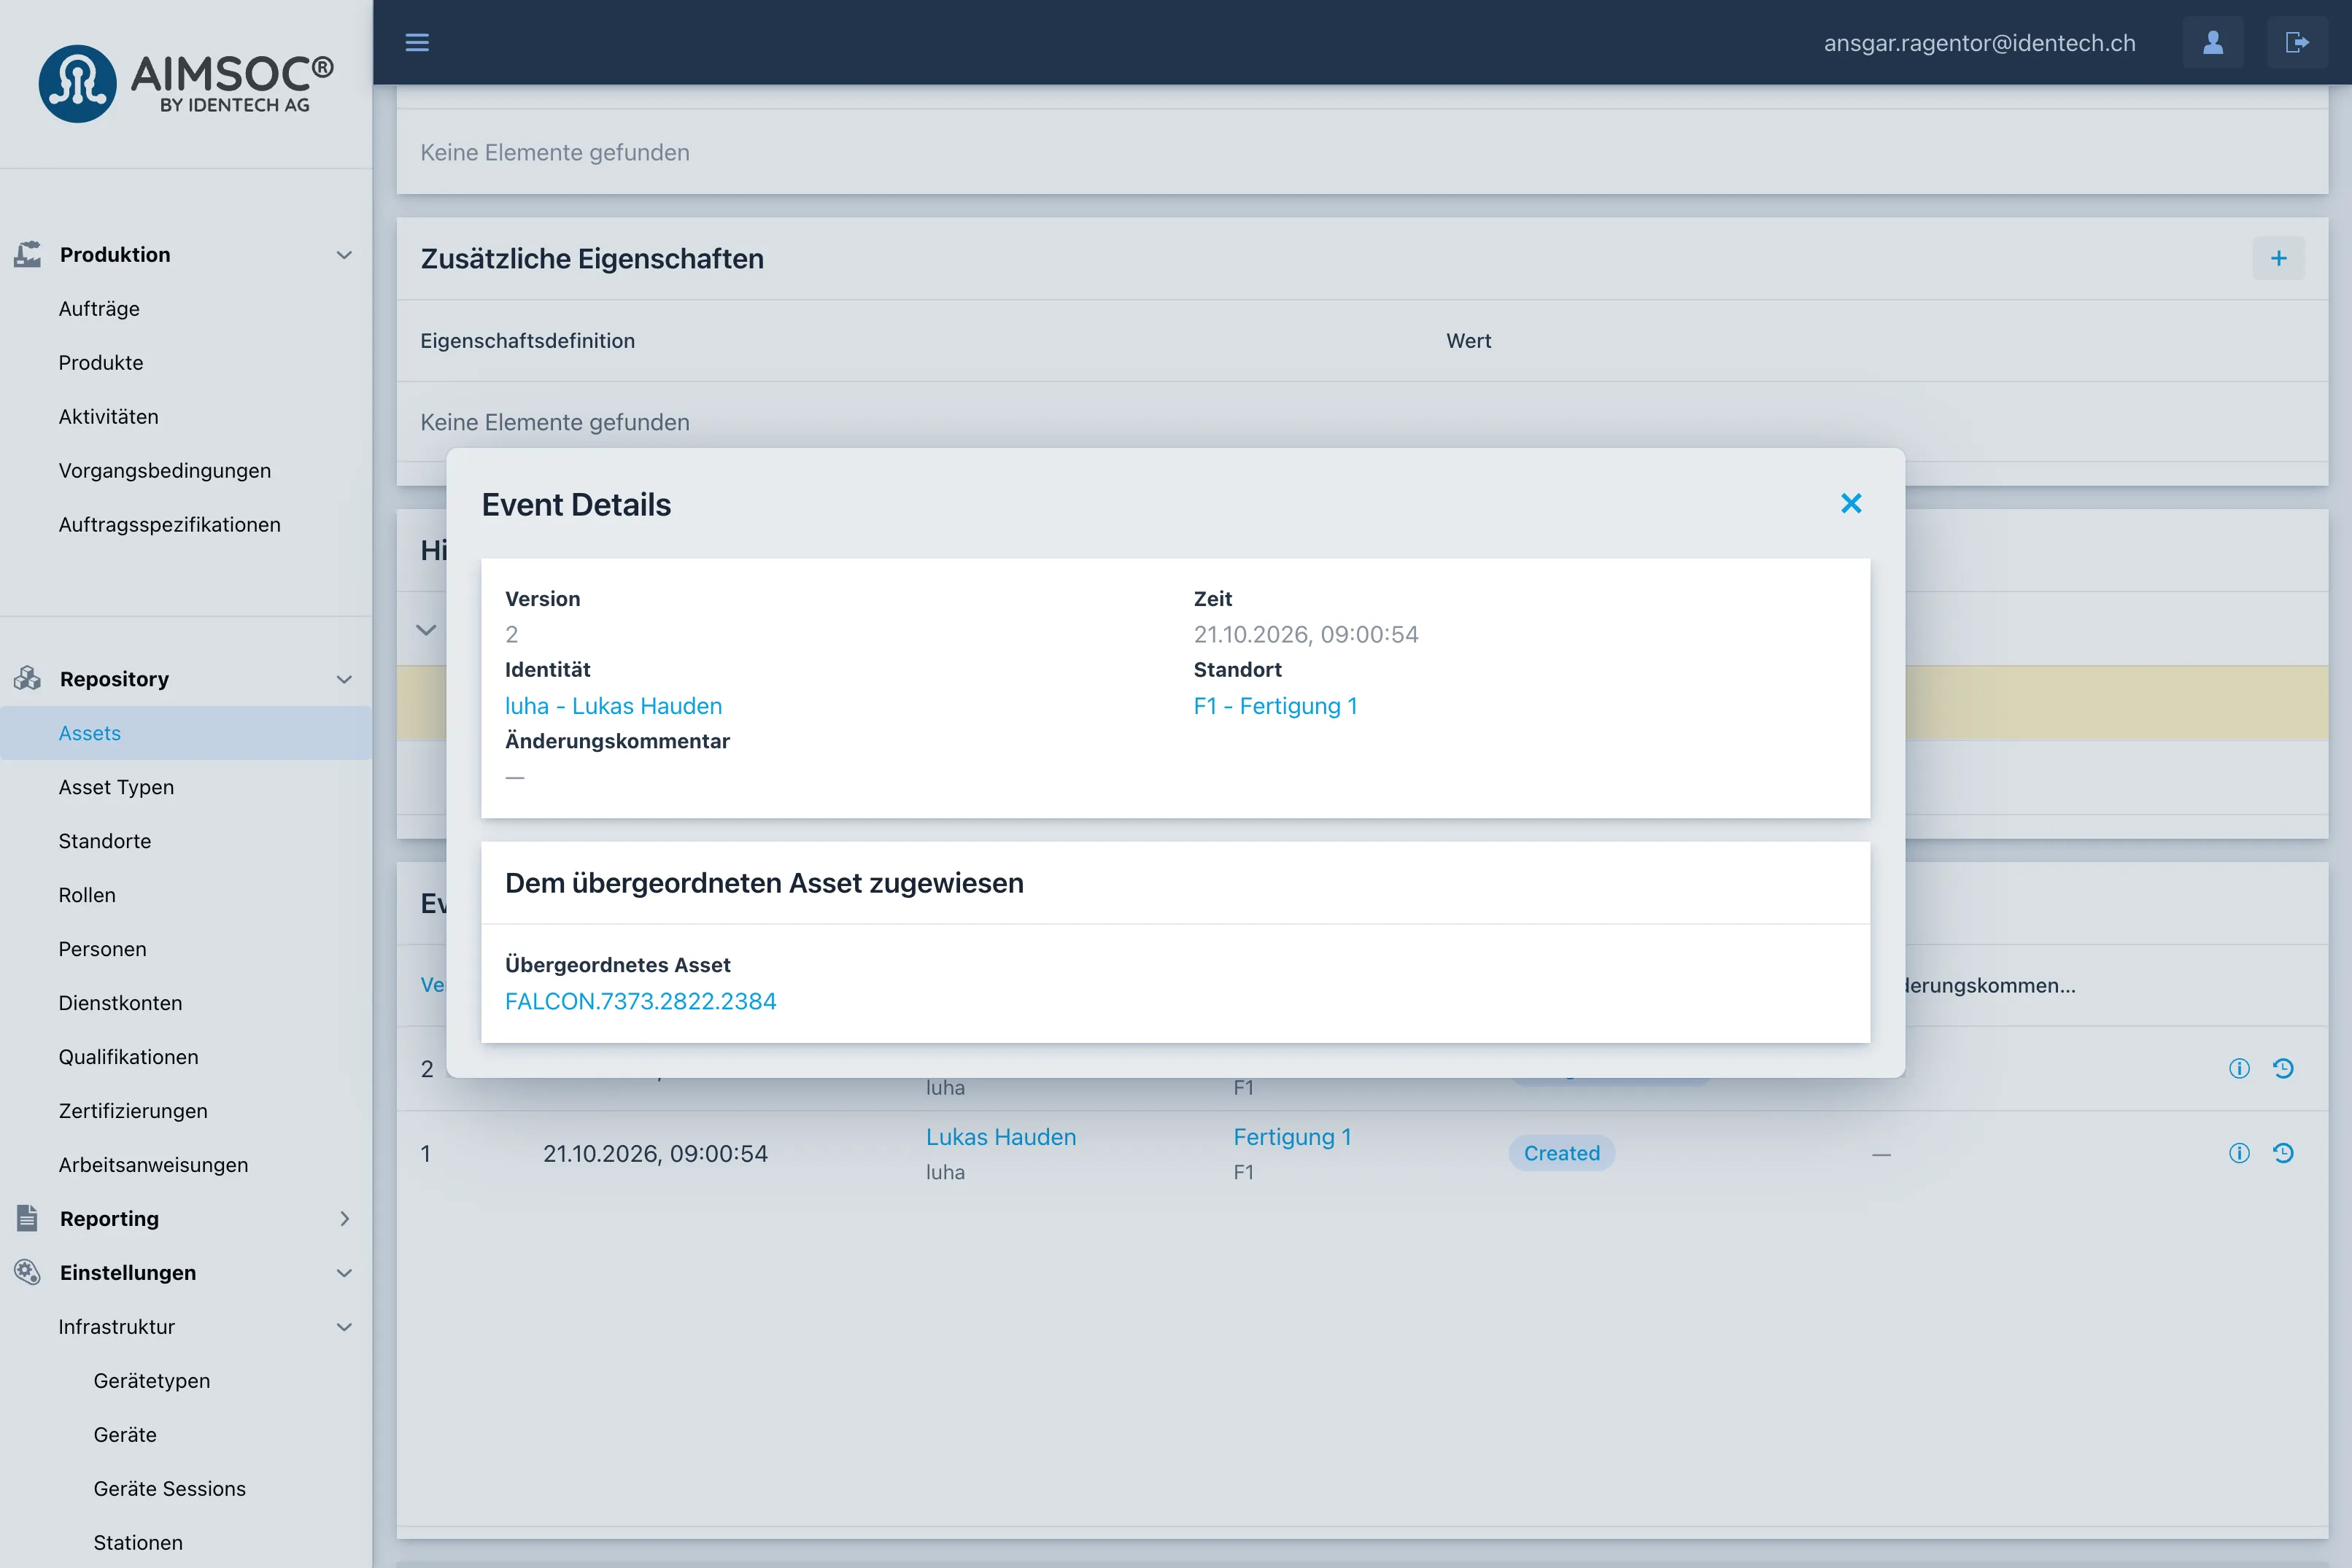Open identity link luha - Lukas Hauden
This screenshot has width=2352, height=1568.
click(x=613, y=705)
